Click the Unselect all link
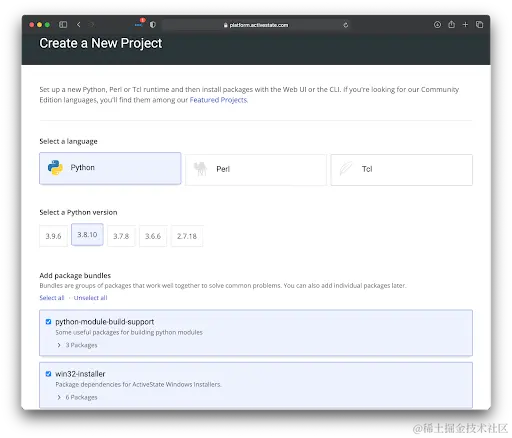The image size is (512, 438). (x=90, y=298)
